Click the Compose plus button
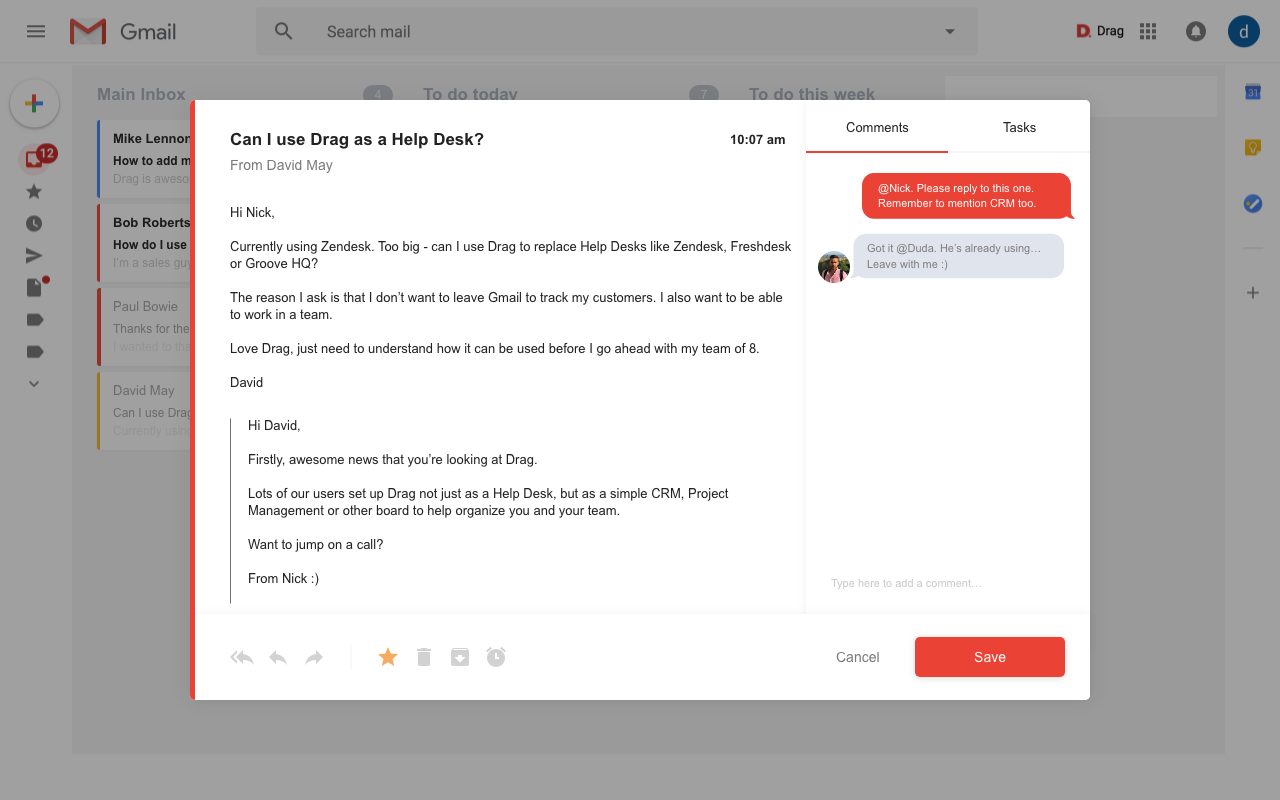 click(34, 103)
